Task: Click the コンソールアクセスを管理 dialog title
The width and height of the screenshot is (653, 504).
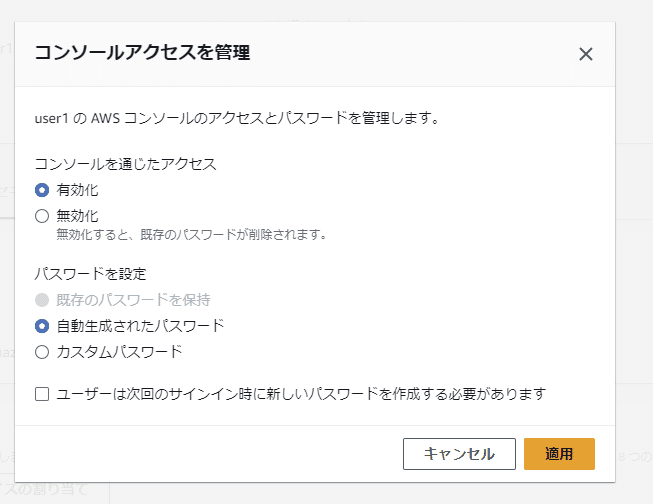Action: click(x=142, y=53)
